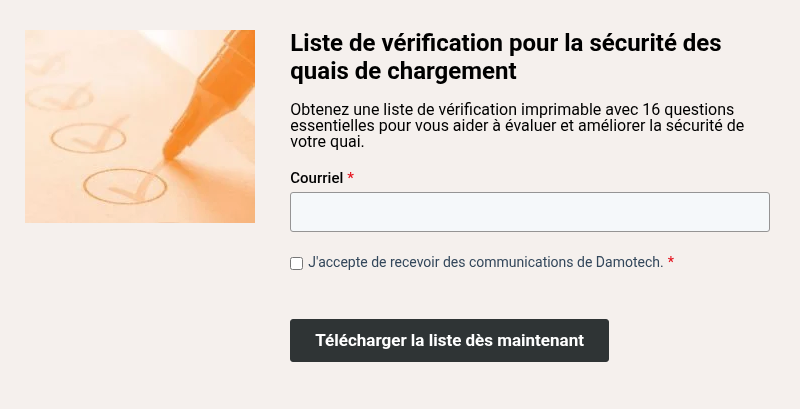Open the checklist photo thumbnail

140,126
